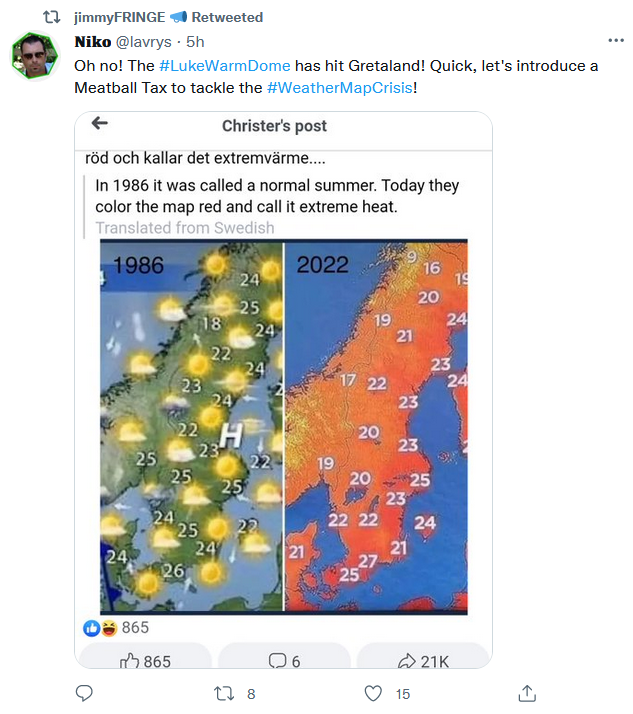Retweet Niko's post
The image size is (633, 714).
[226, 693]
